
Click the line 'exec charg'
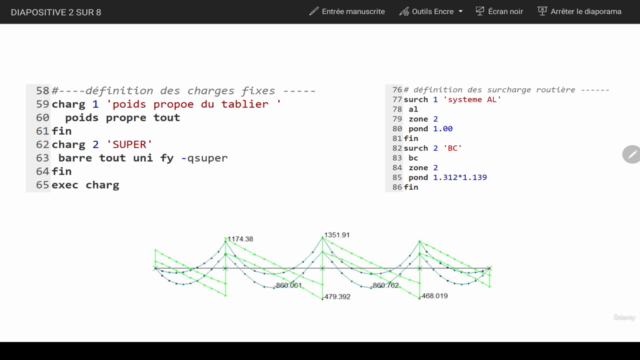click(x=85, y=185)
